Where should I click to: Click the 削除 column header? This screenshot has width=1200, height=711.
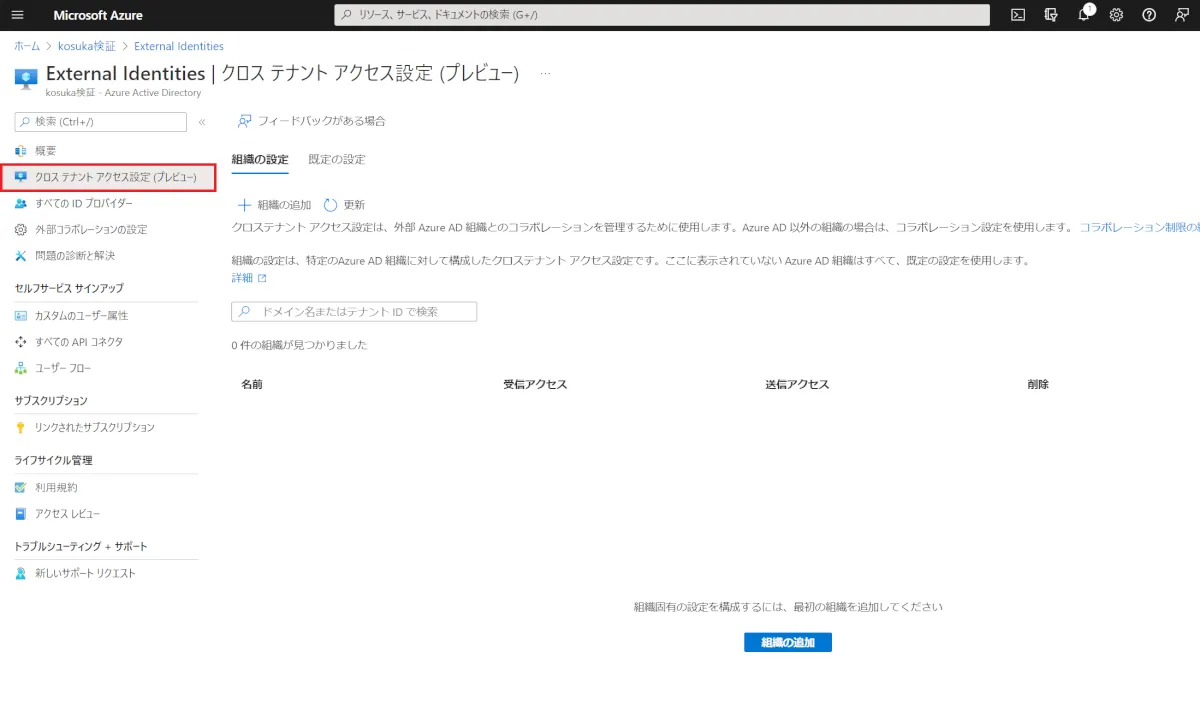point(1038,384)
